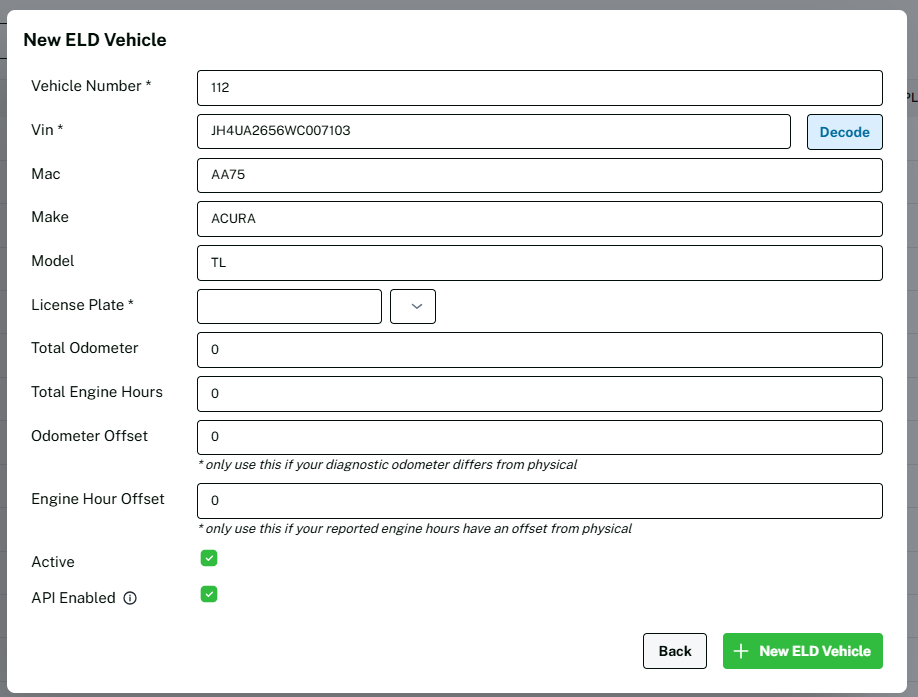The height and width of the screenshot is (697, 918).
Task: Click the Back button
Action: click(674, 651)
